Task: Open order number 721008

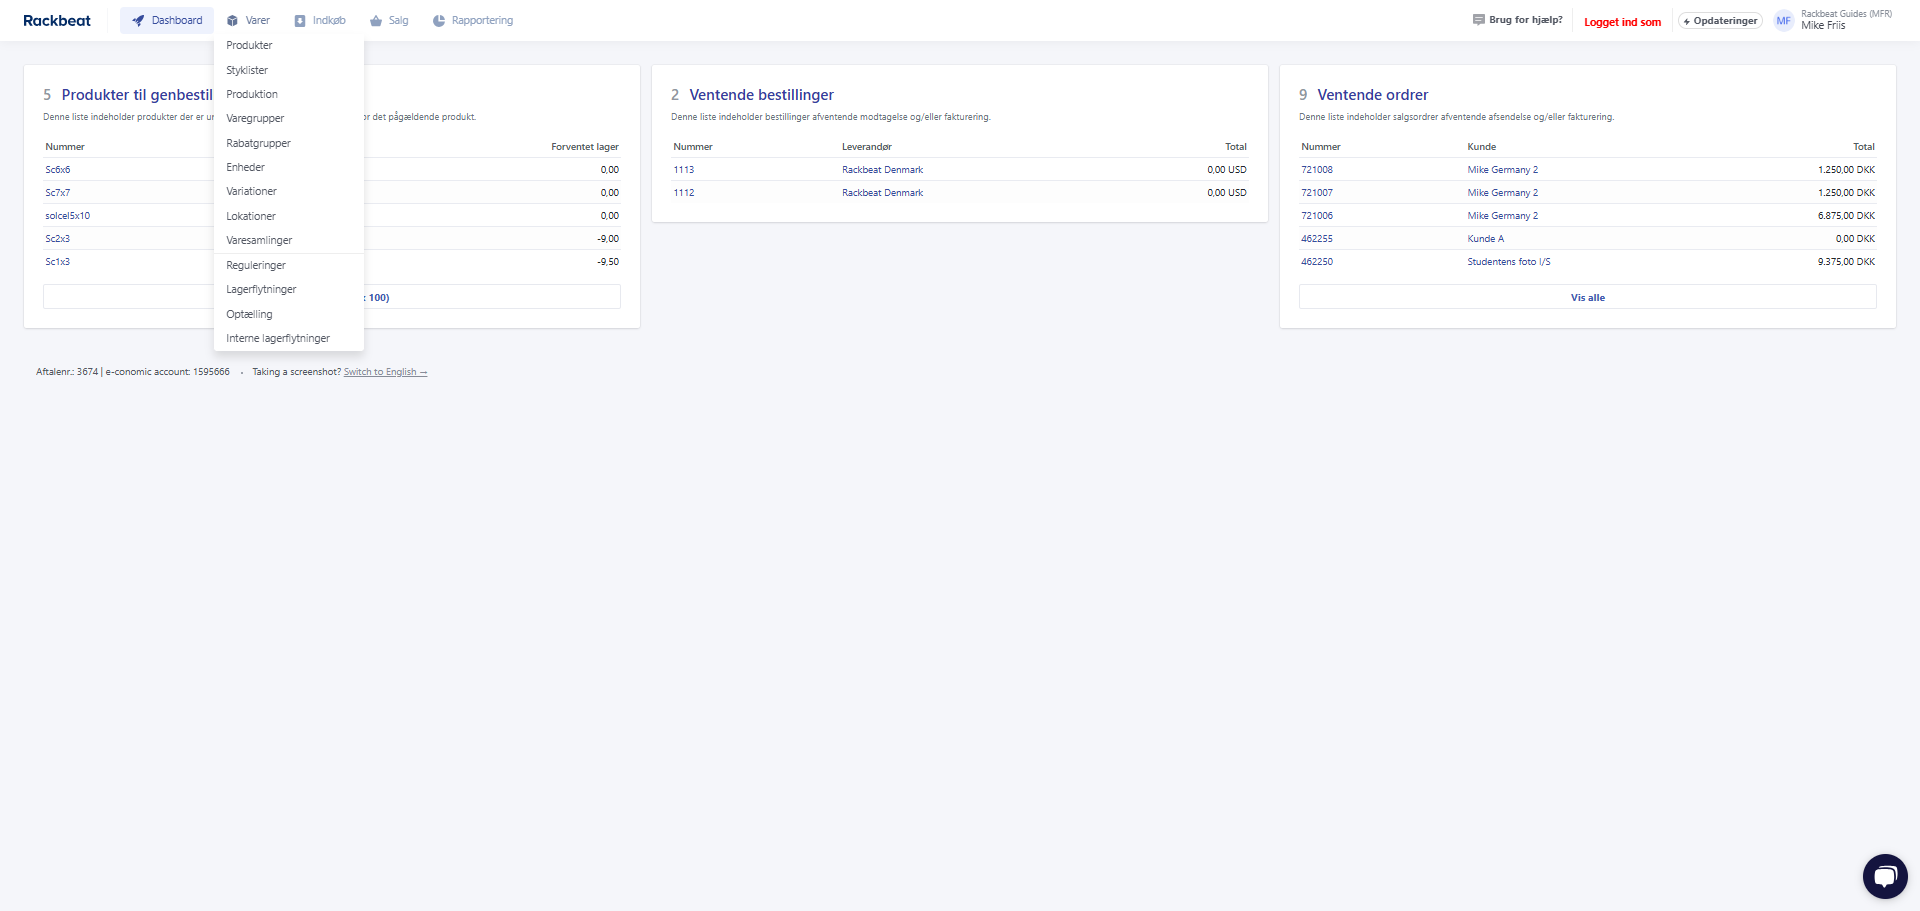Action: click(x=1316, y=170)
